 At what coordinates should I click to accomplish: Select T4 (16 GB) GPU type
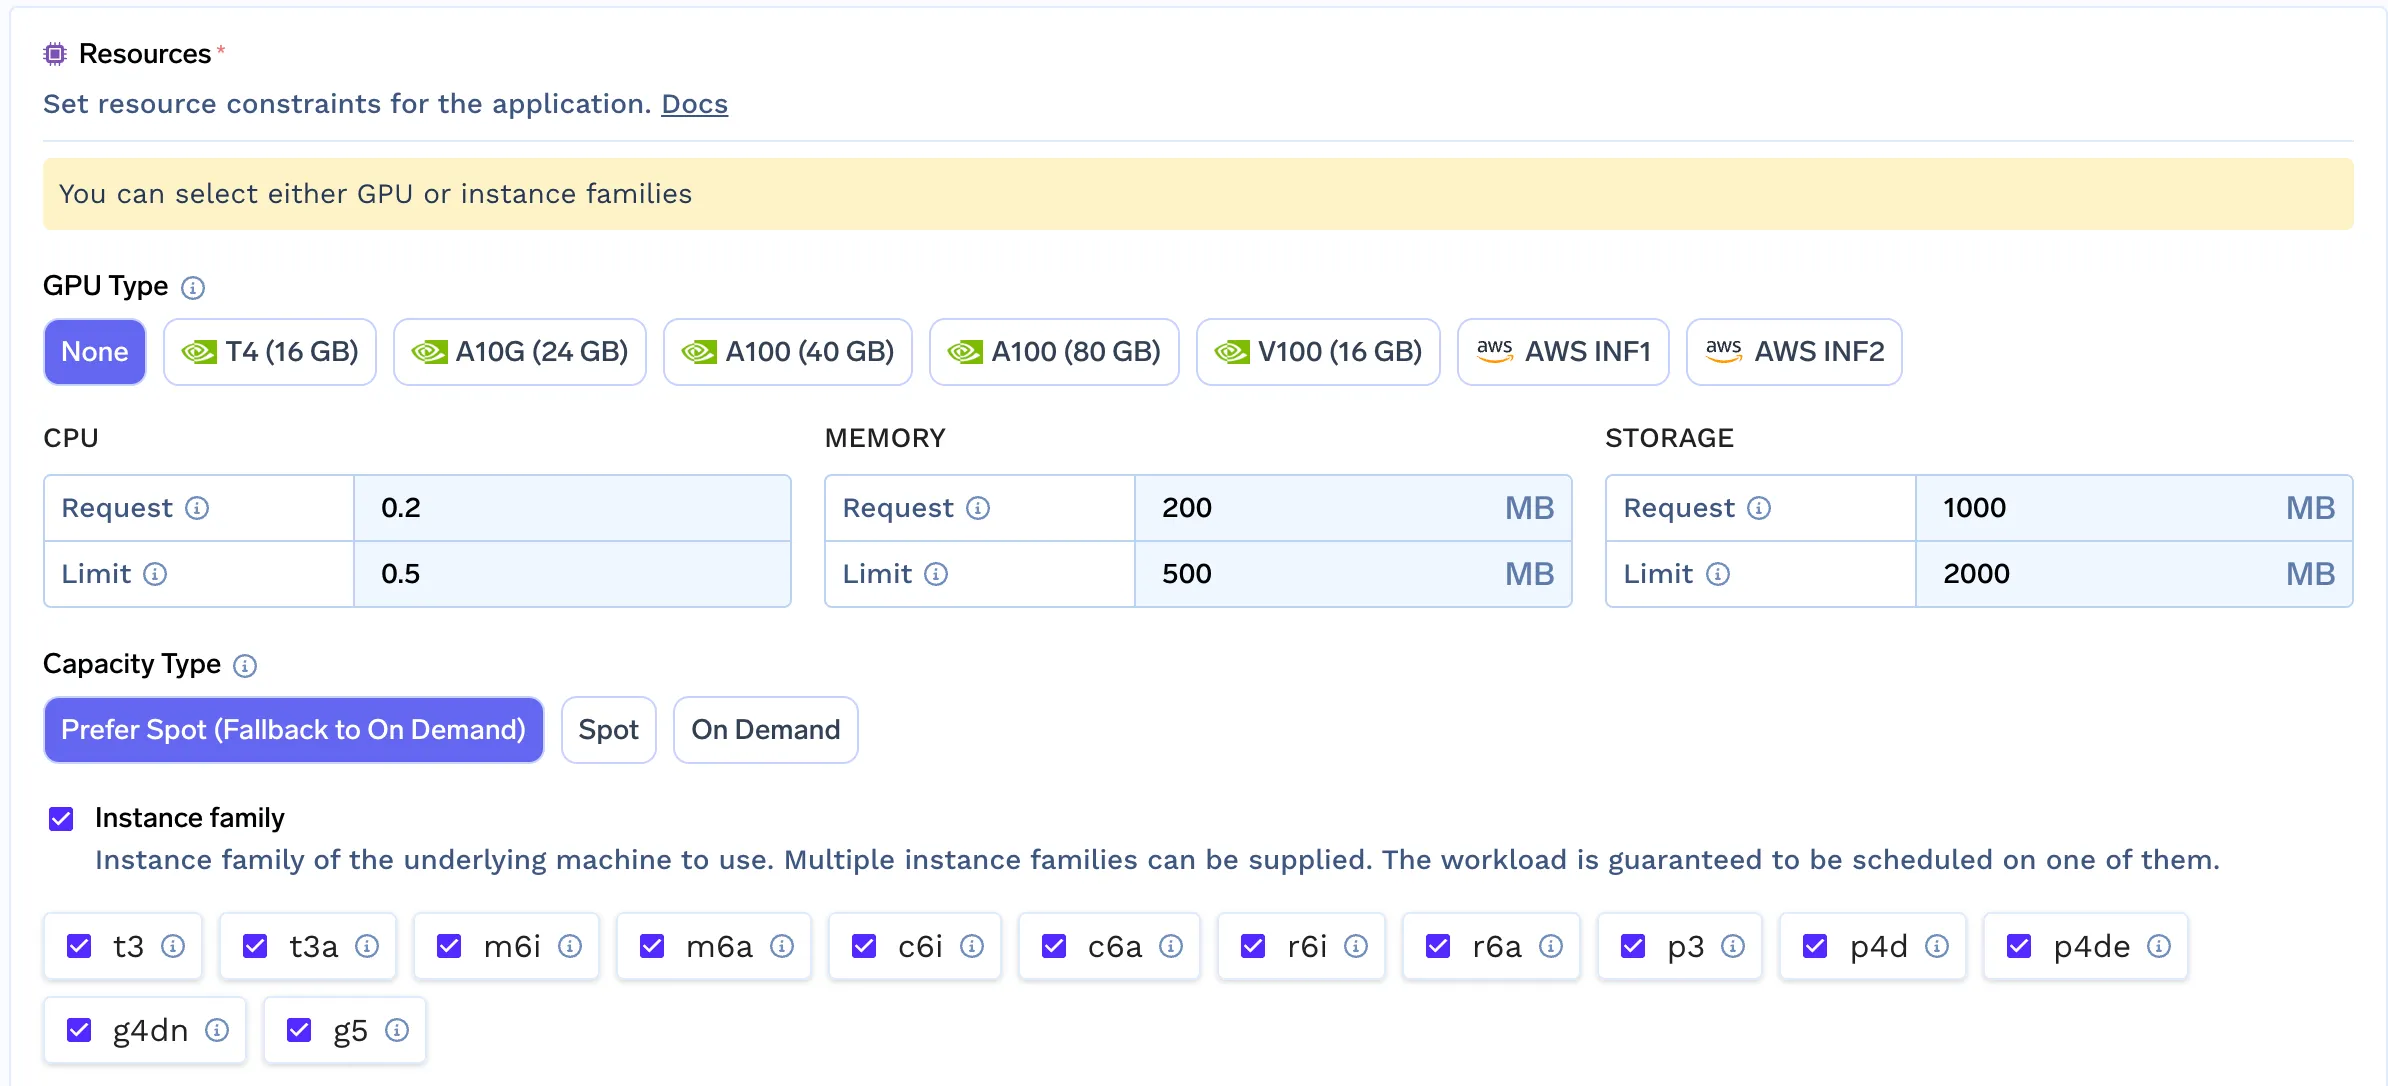pyautogui.click(x=270, y=352)
